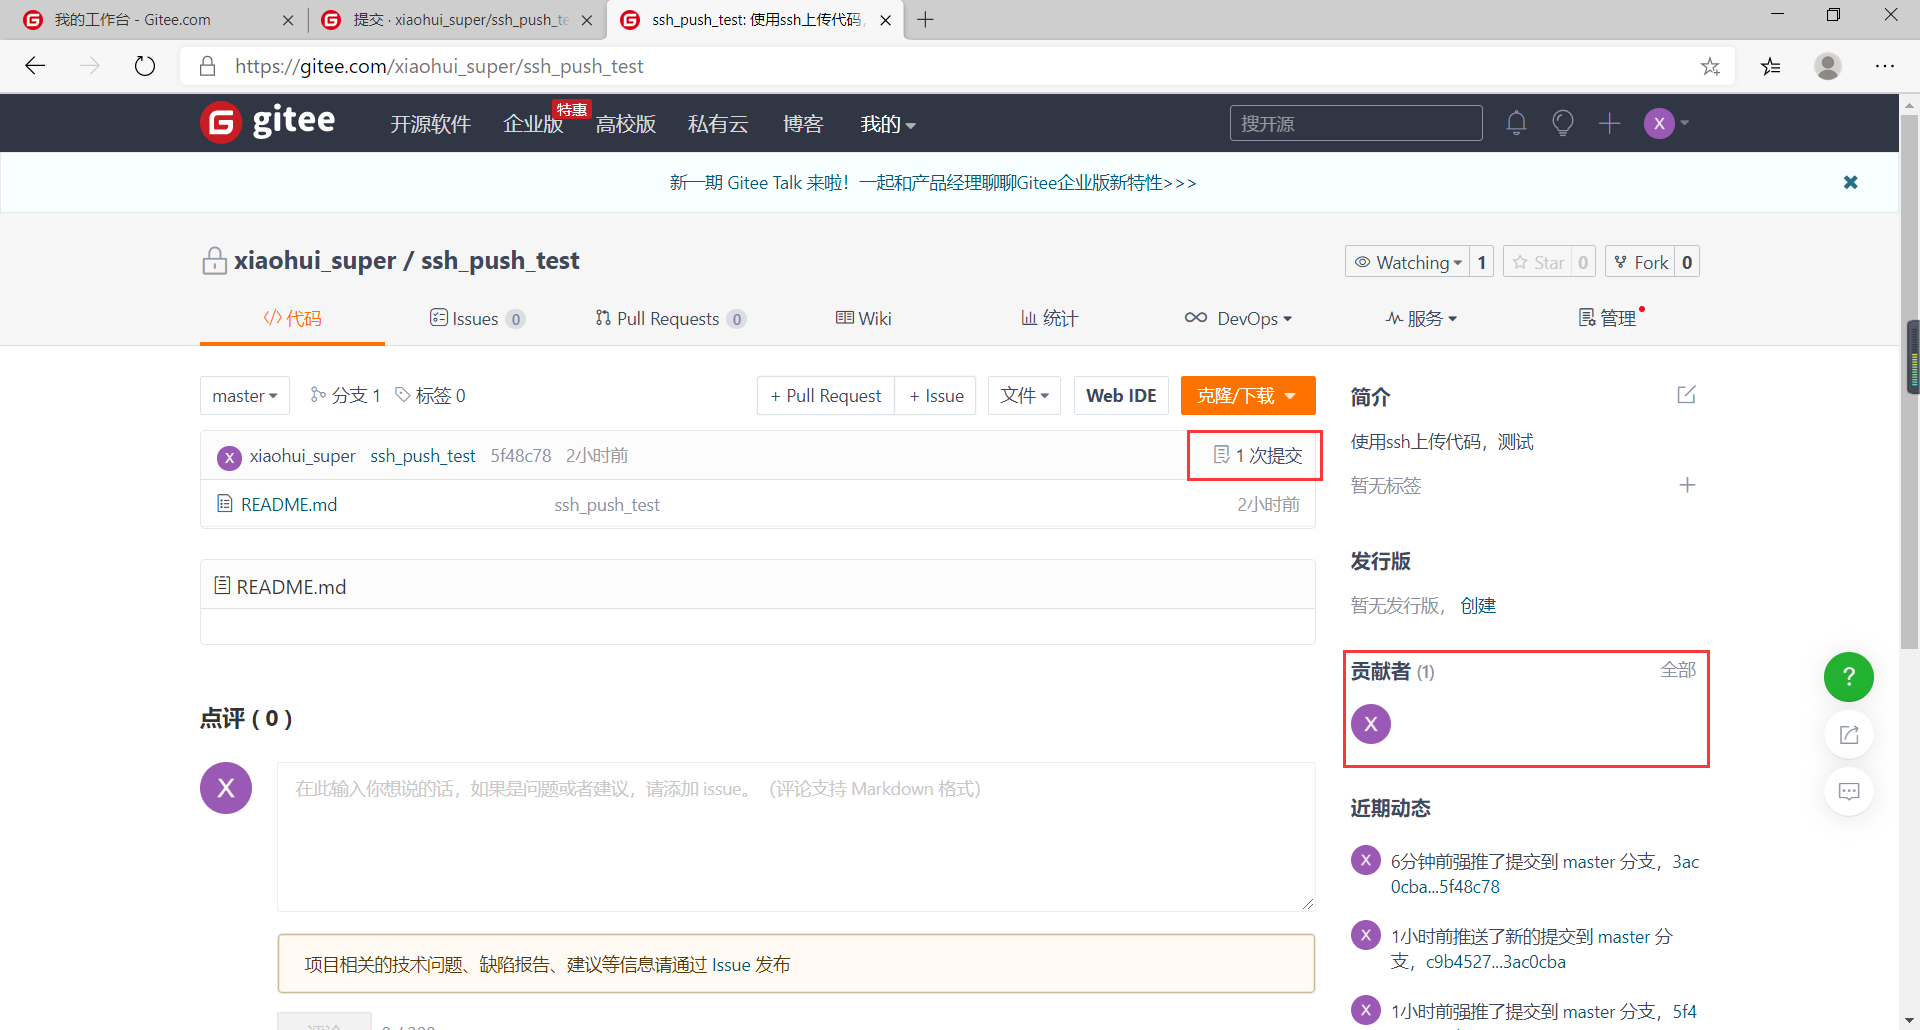Click the avatar beside the 6分钟前 activity entry
This screenshot has height=1030, width=1920.
(1365, 860)
